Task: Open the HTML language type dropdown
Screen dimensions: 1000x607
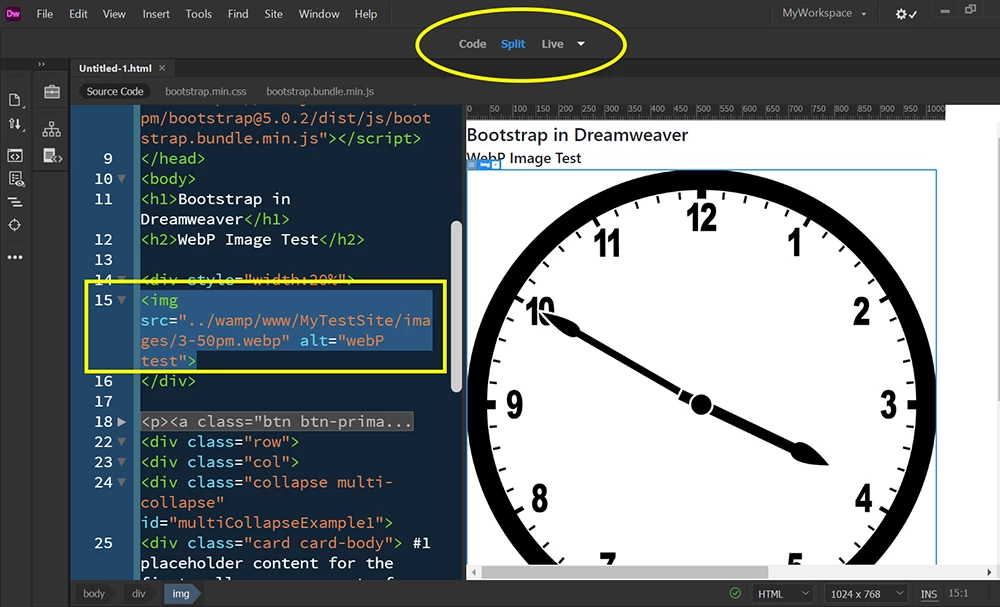Action: (x=784, y=594)
